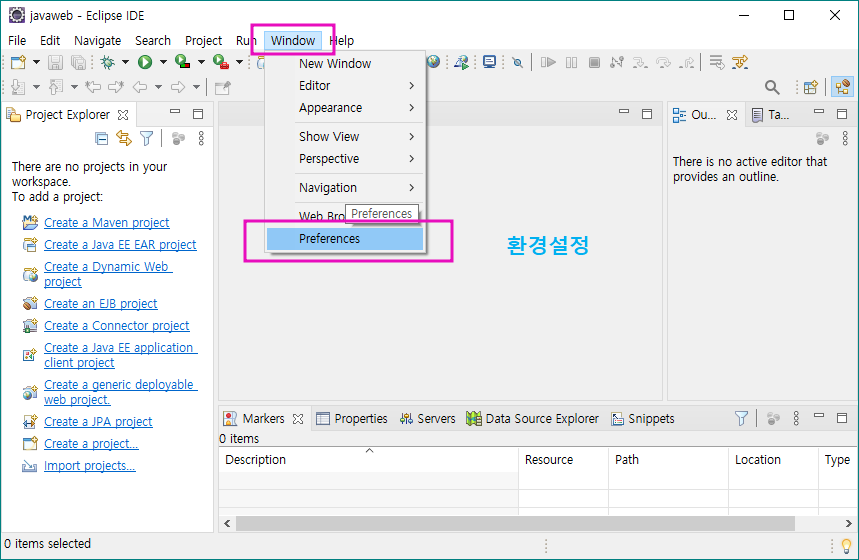
Task: Switch to the Properties tab
Action: point(352,419)
